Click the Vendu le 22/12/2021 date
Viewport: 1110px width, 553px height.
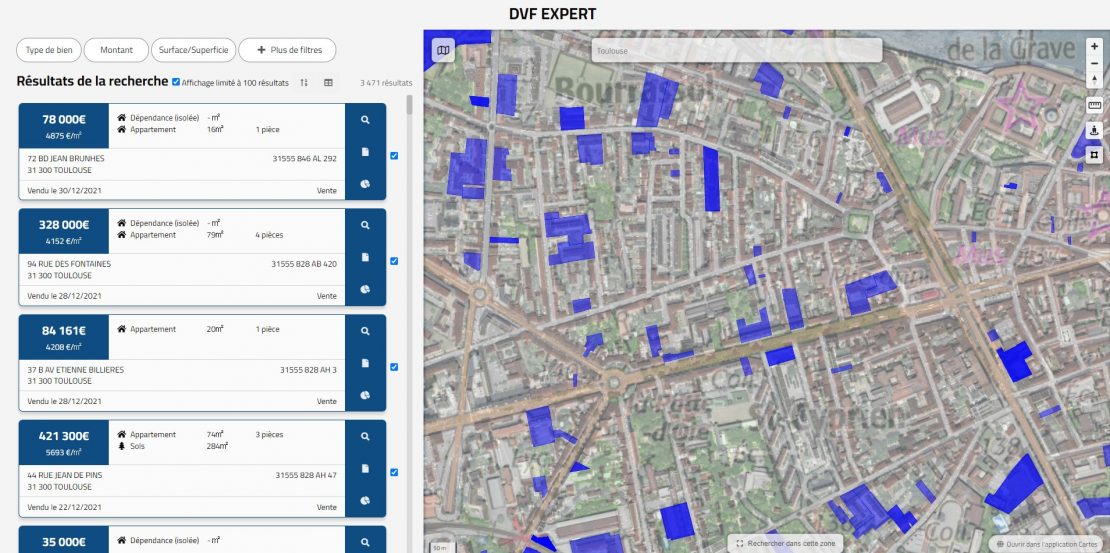pos(64,507)
